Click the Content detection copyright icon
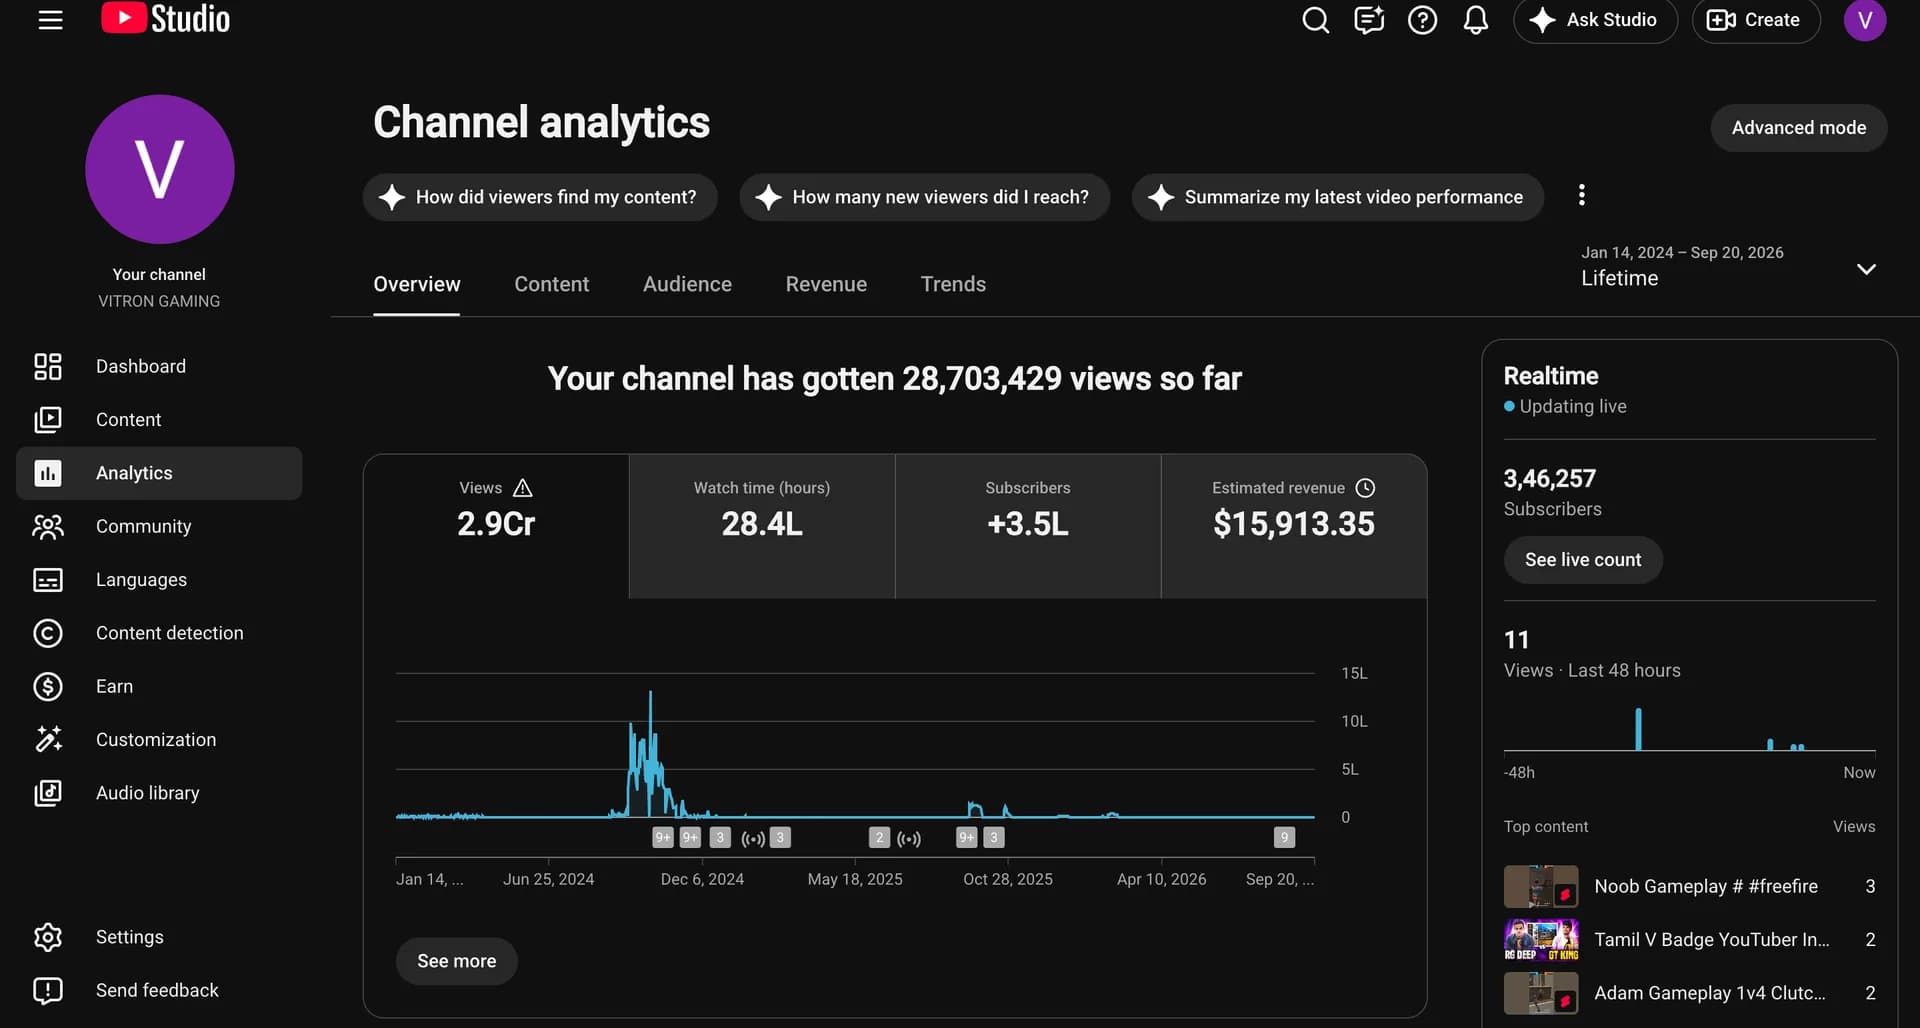 tap(48, 633)
